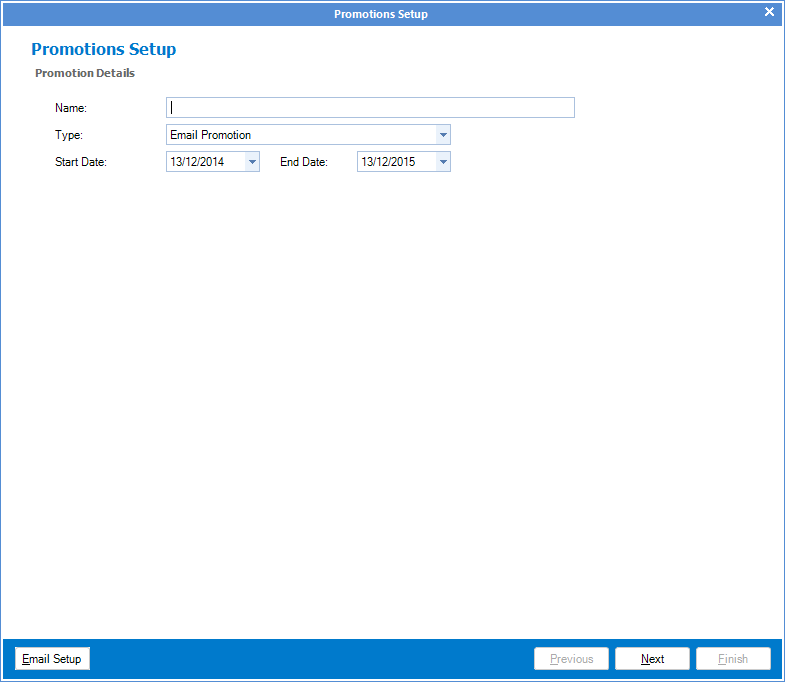The width and height of the screenshot is (785, 682).
Task: Close the Promotions Setup window
Action: point(769,12)
